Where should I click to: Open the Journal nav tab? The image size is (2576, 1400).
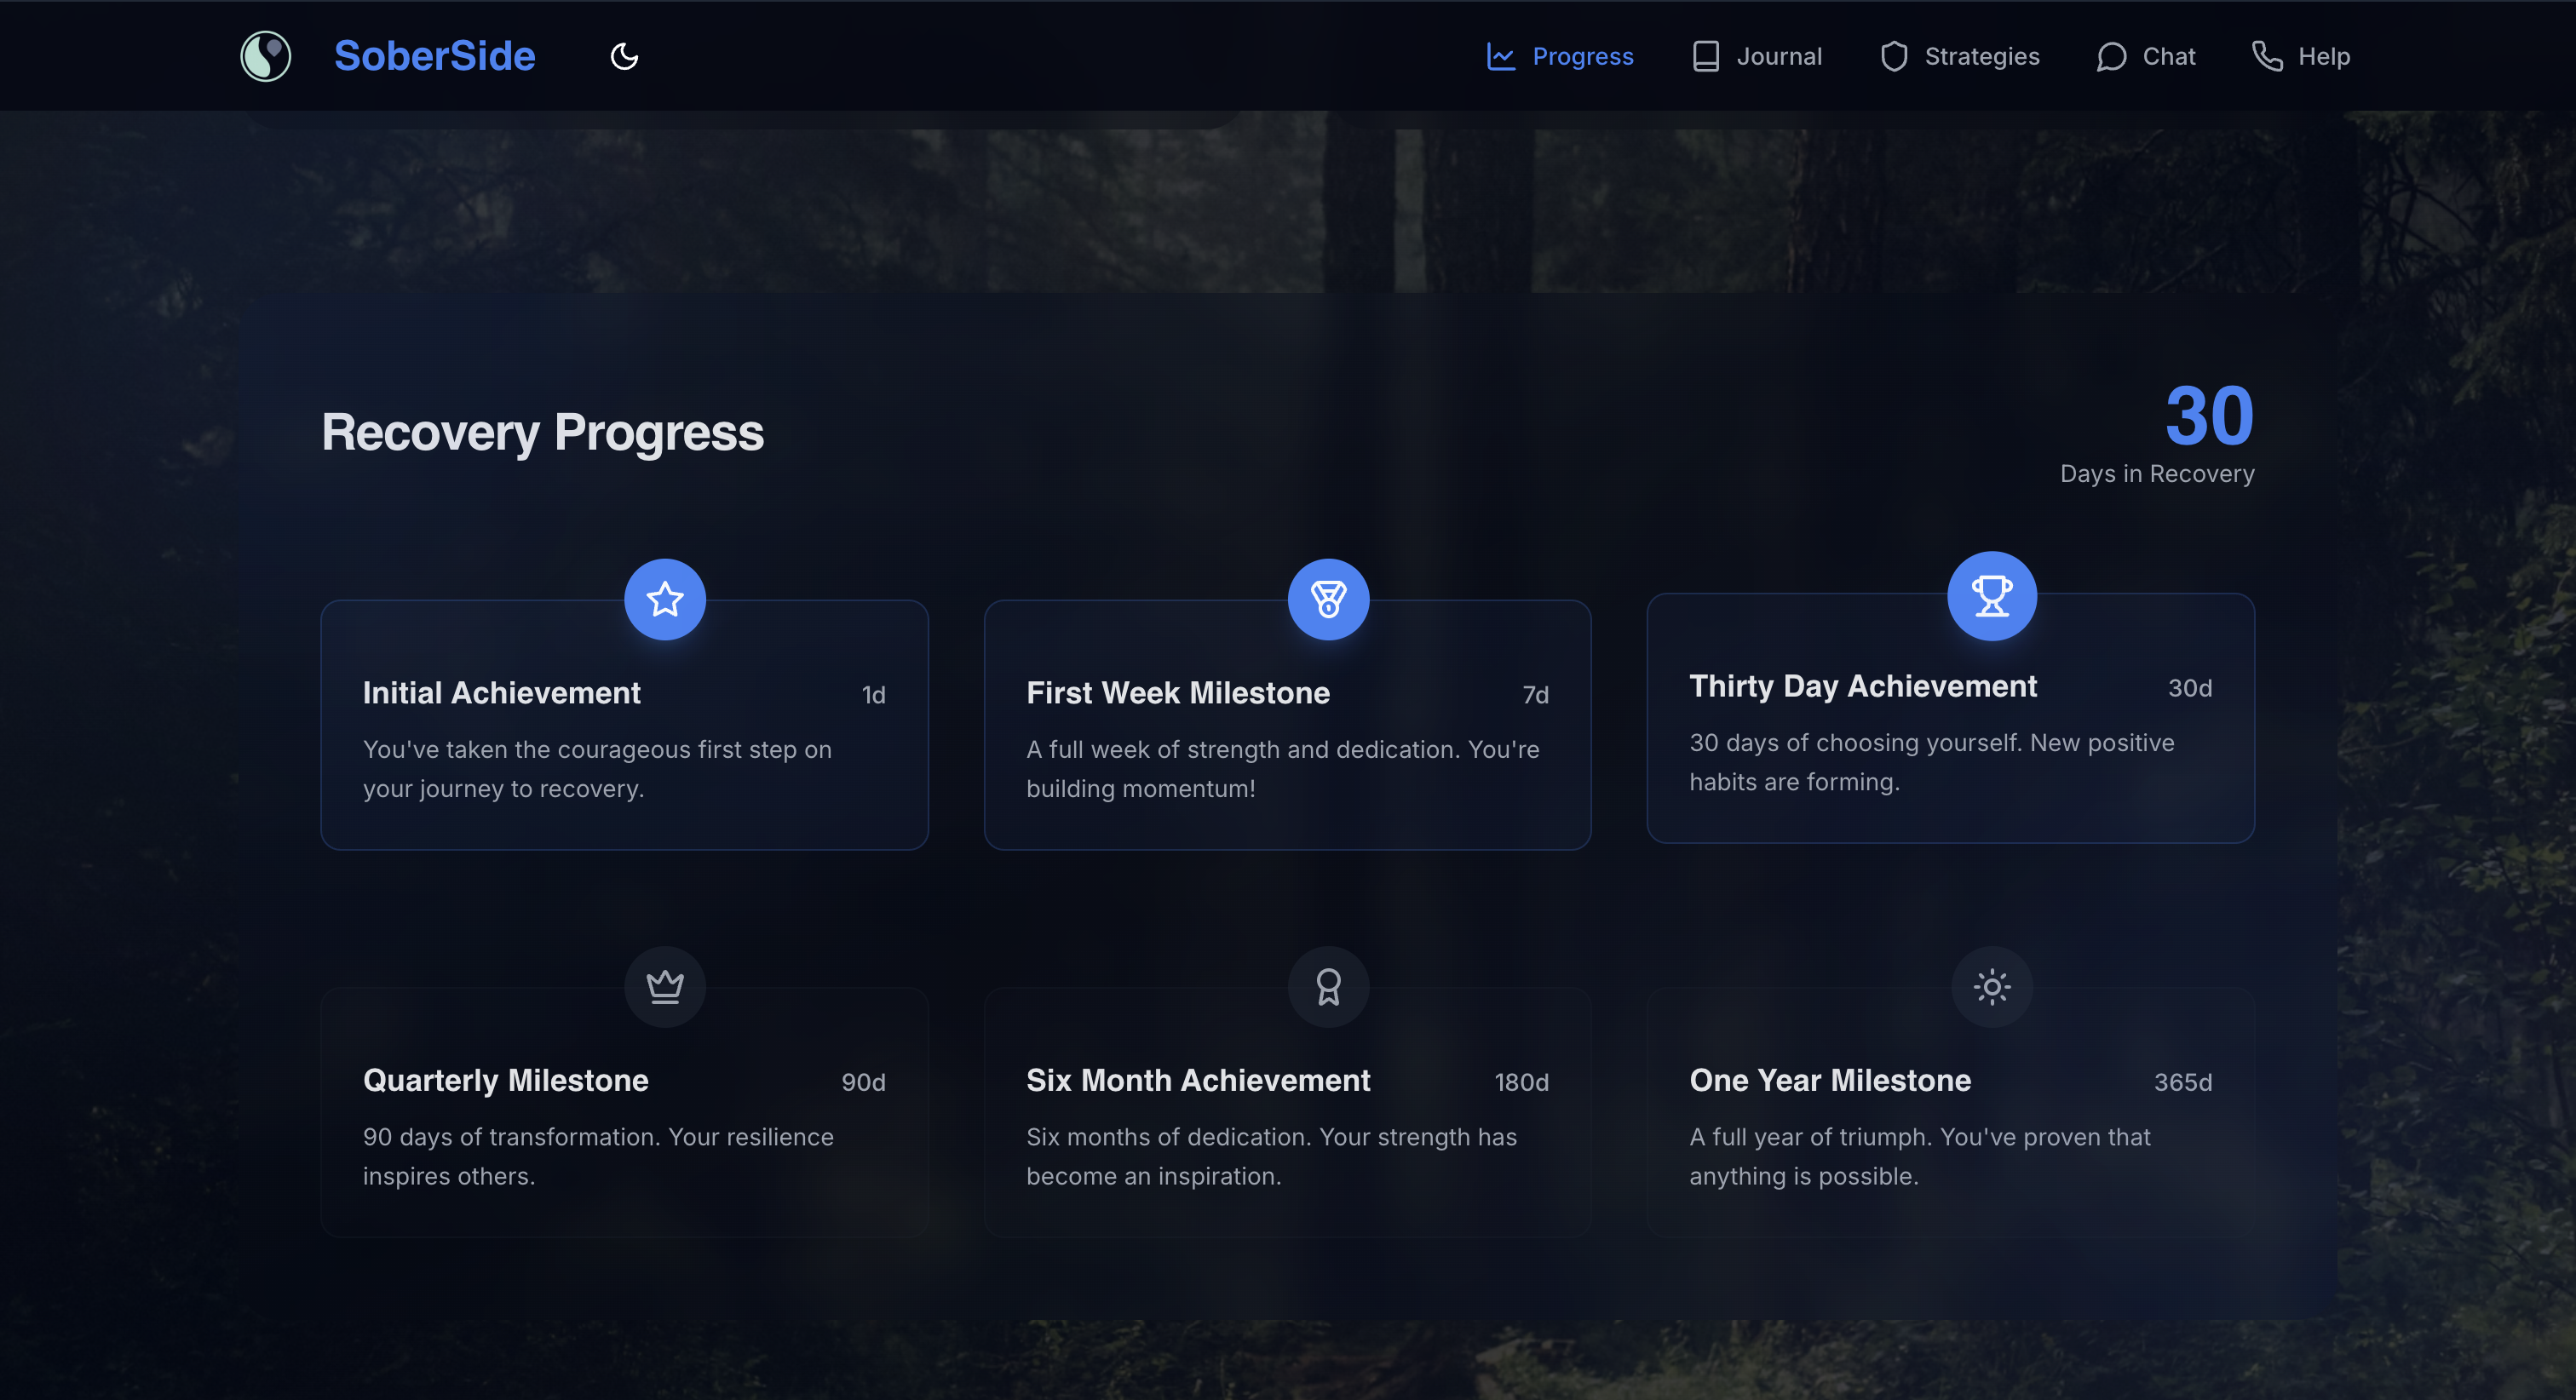1757,56
